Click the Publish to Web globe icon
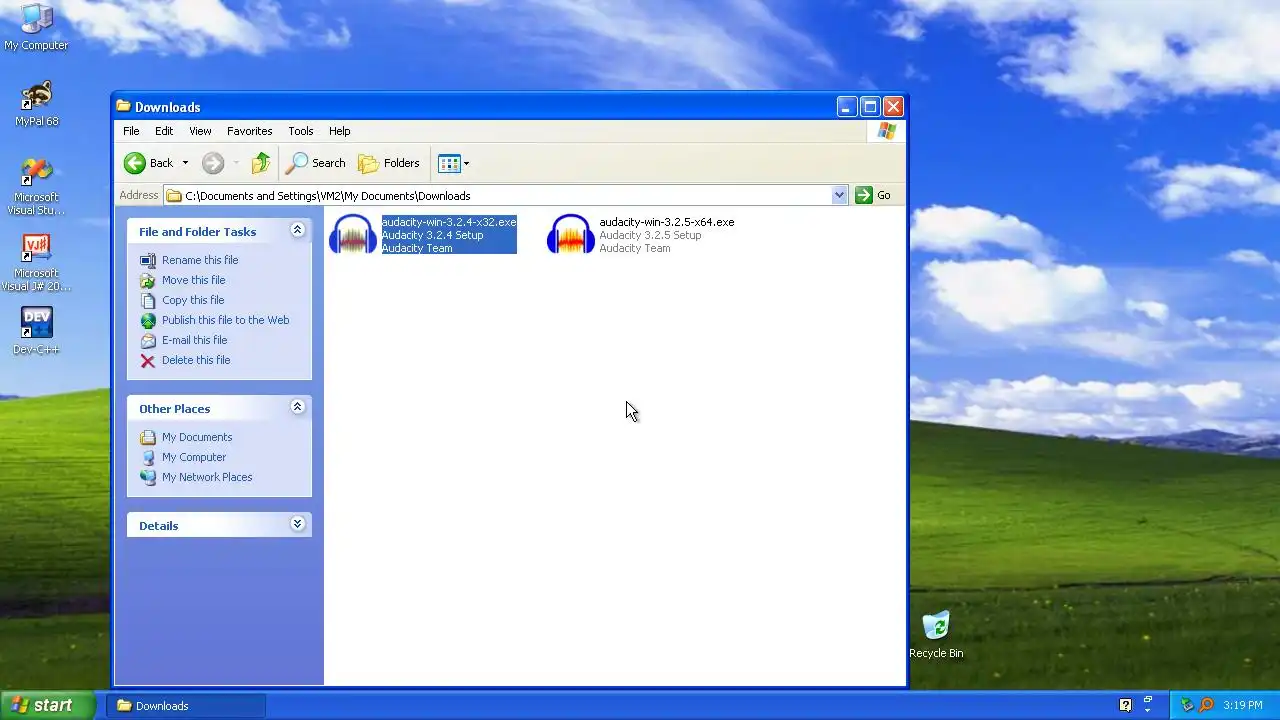This screenshot has width=1280, height=720. (148, 320)
